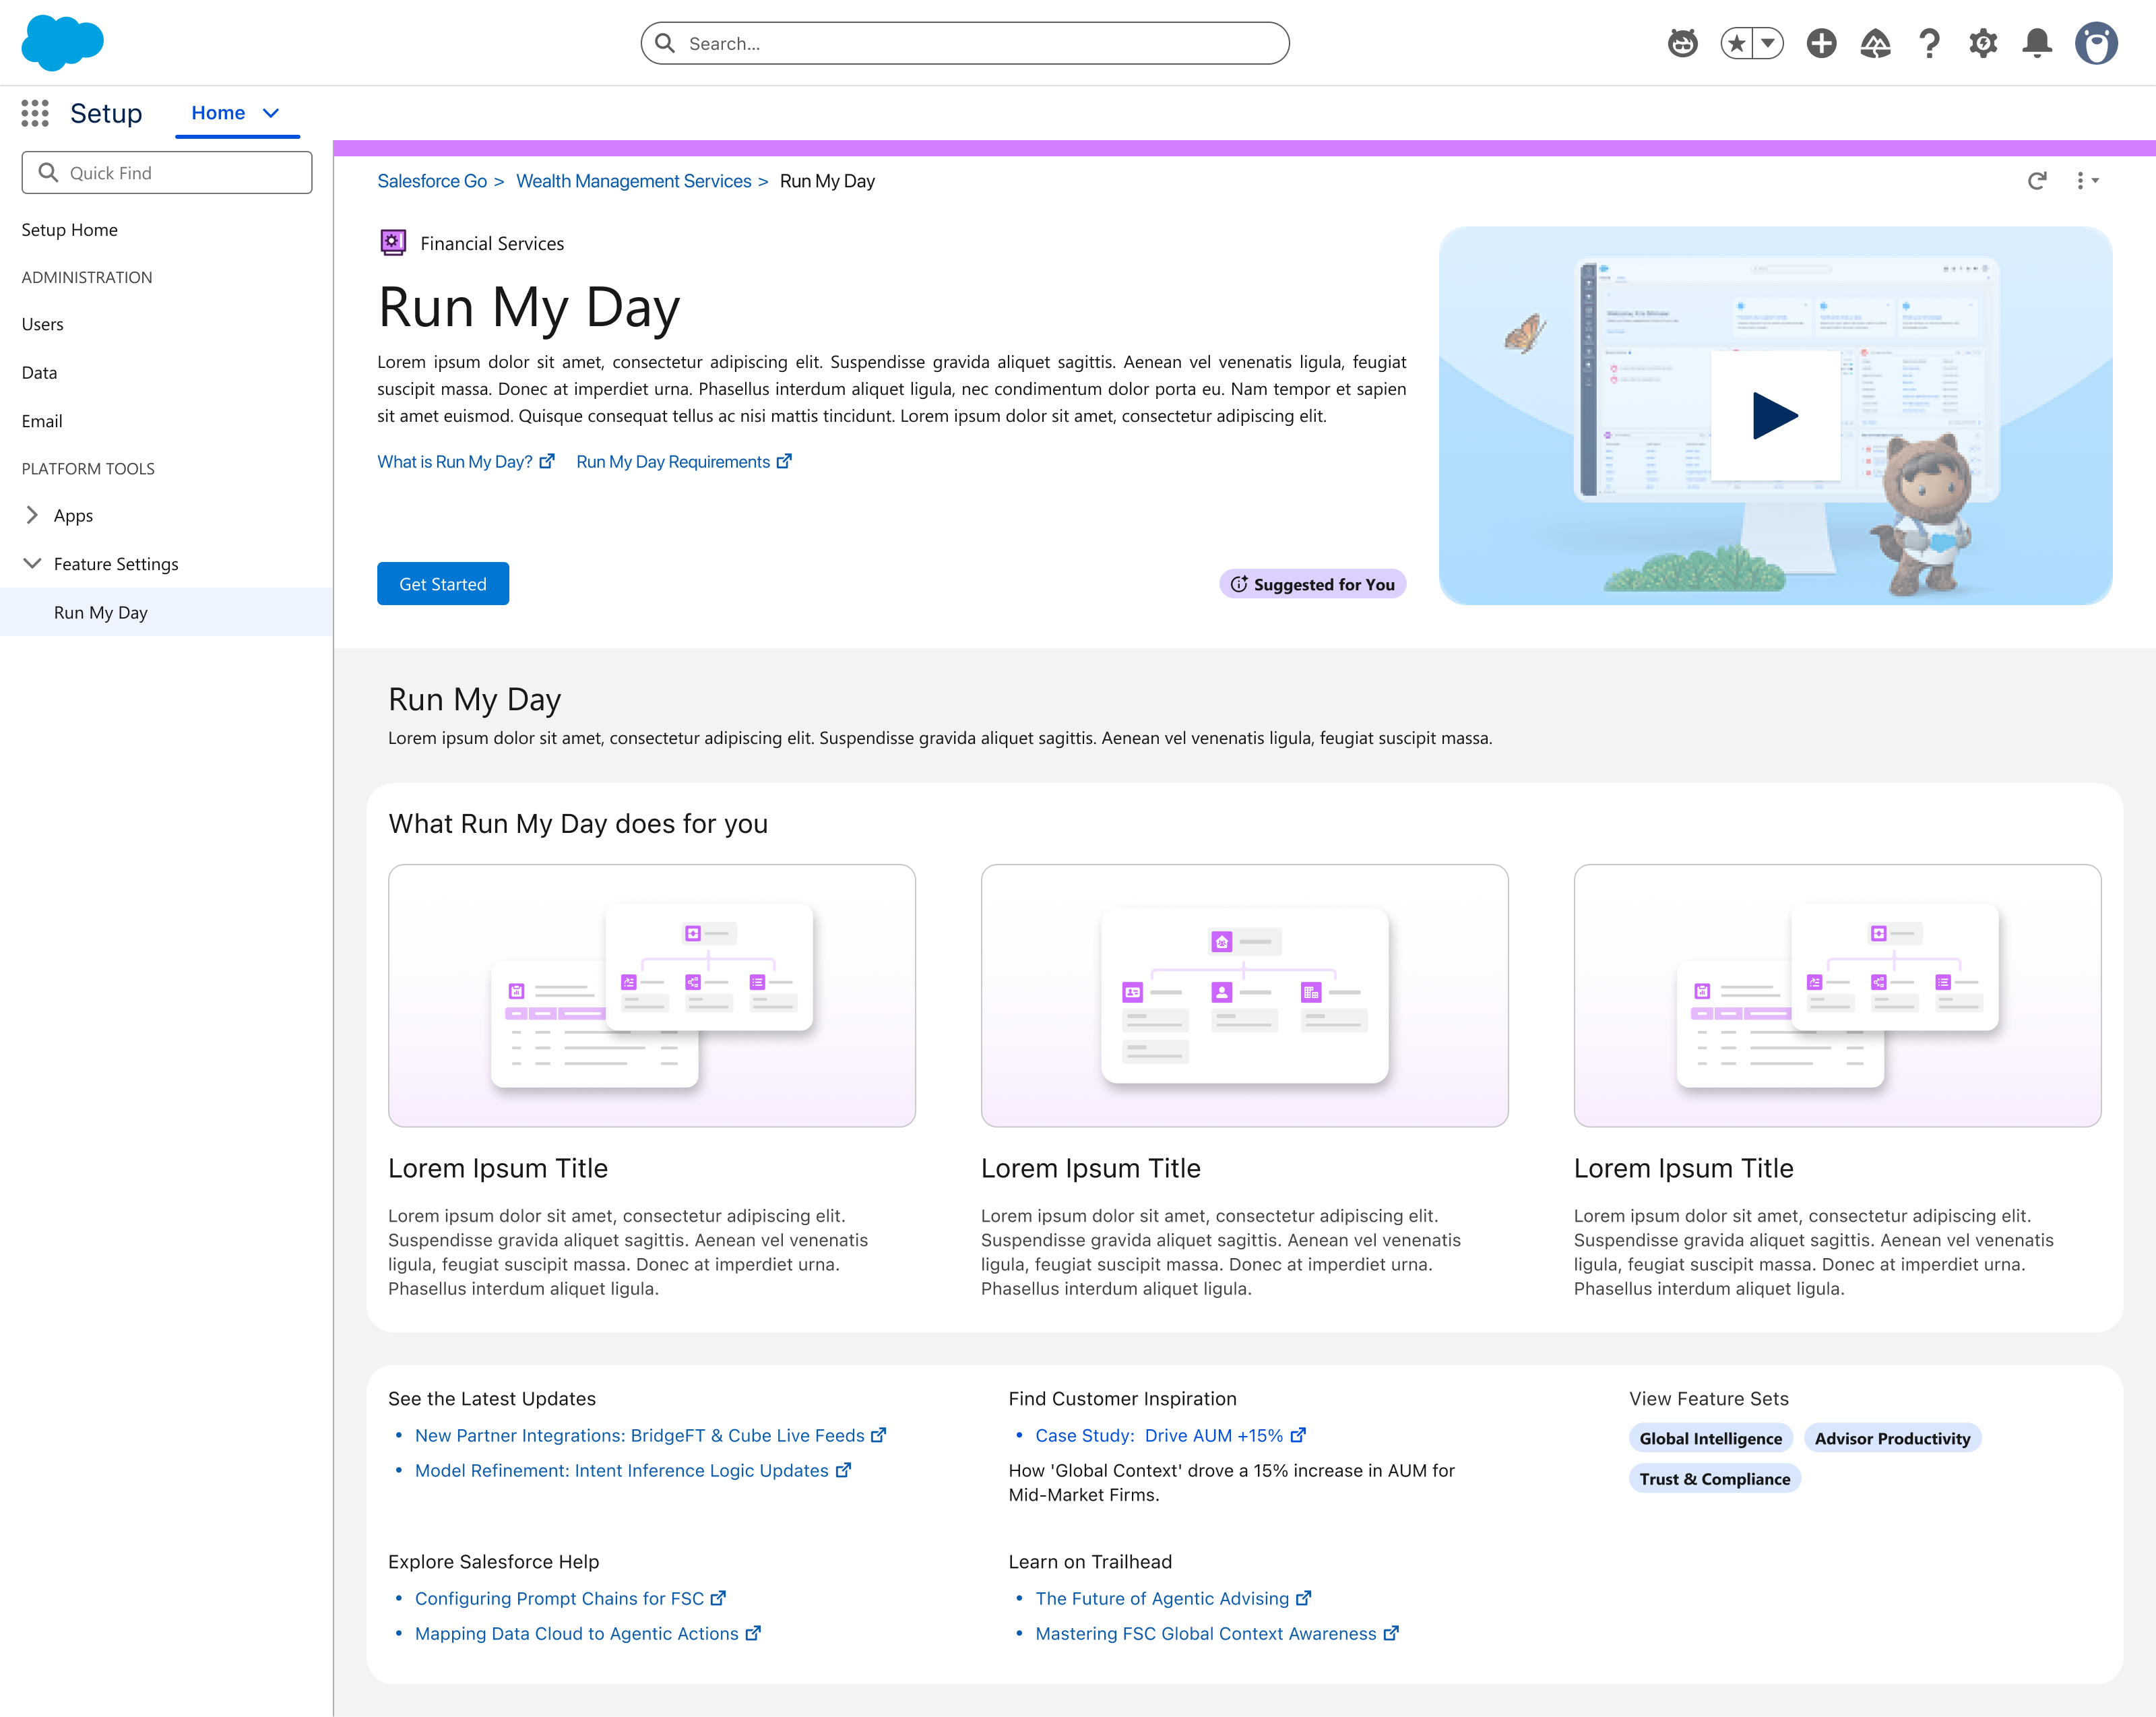Click the Salesforce cloud logo
This screenshot has height=1717, width=2156.
(62, 42)
